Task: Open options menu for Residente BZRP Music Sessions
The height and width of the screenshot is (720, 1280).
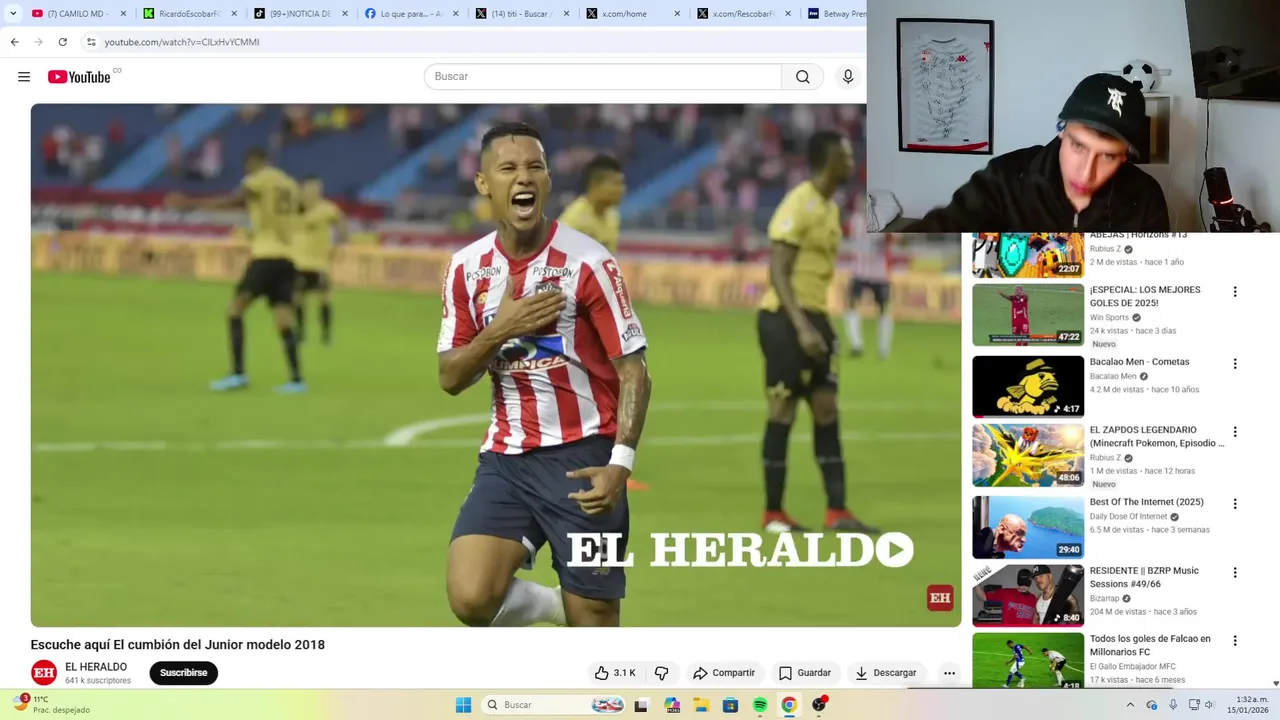Action: (x=1235, y=573)
